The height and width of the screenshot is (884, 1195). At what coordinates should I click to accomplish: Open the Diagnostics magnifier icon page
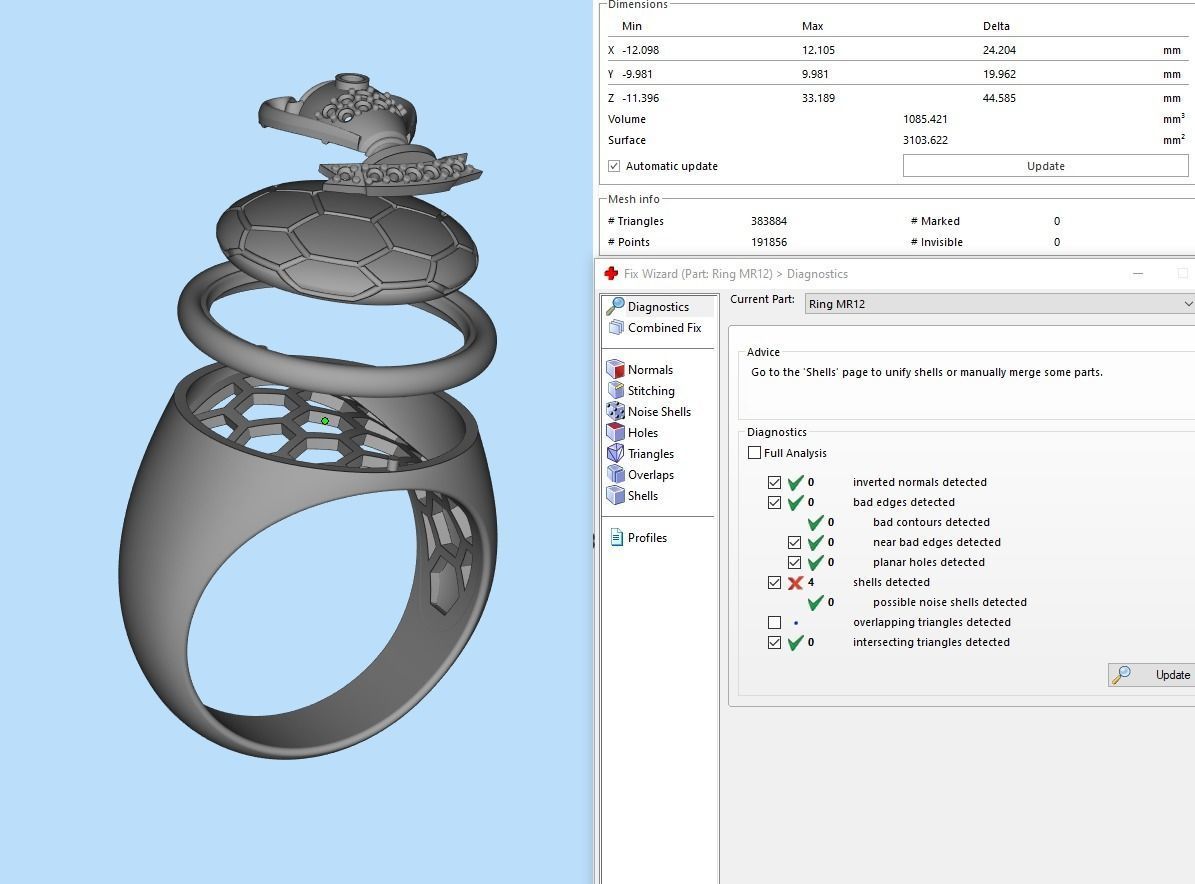pyautogui.click(x=615, y=306)
